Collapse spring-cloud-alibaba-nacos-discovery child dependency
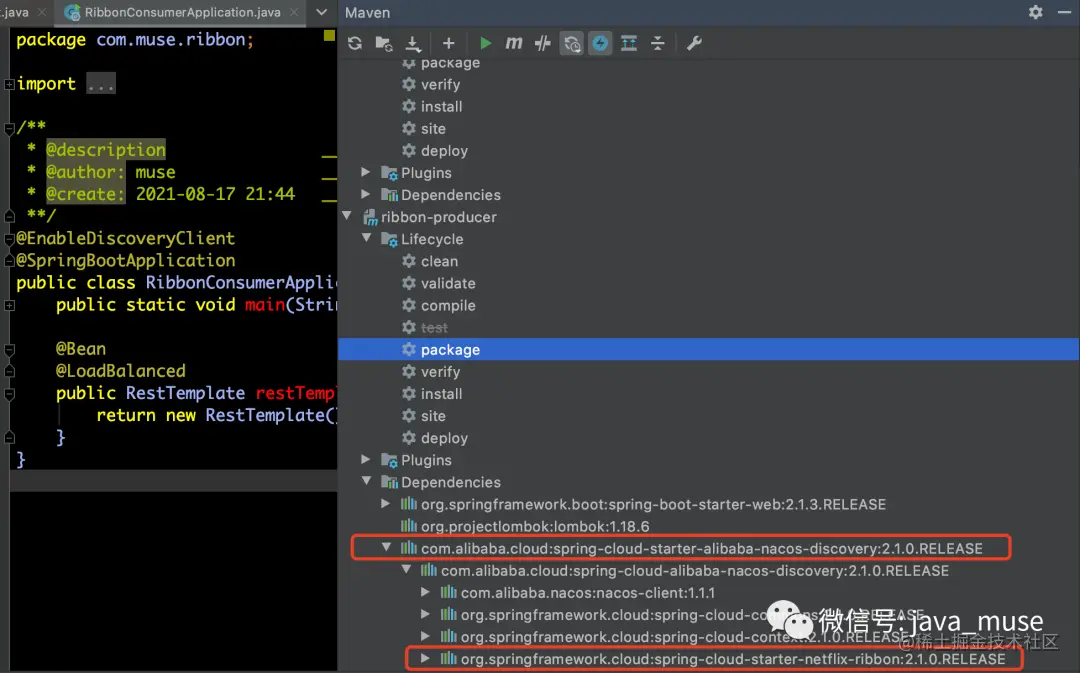Viewport: 1080px width, 673px height. (406, 570)
